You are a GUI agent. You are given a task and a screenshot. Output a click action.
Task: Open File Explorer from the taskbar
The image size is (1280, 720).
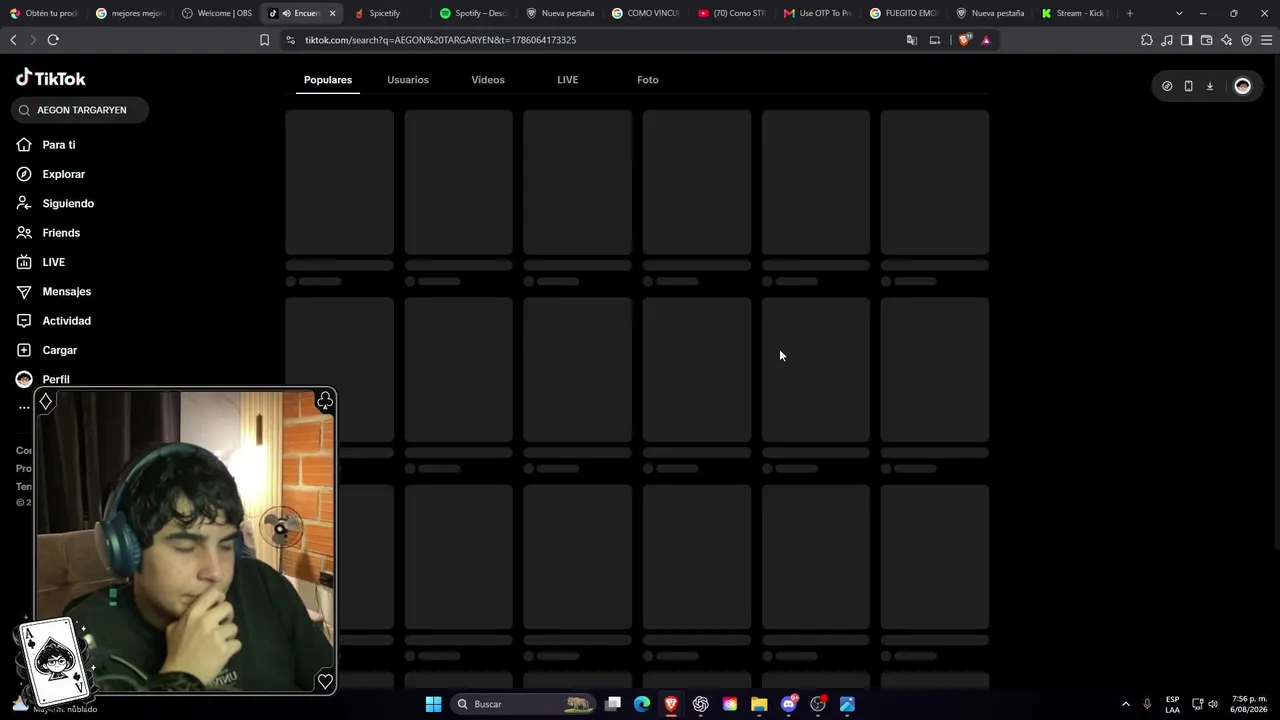coord(759,704)
